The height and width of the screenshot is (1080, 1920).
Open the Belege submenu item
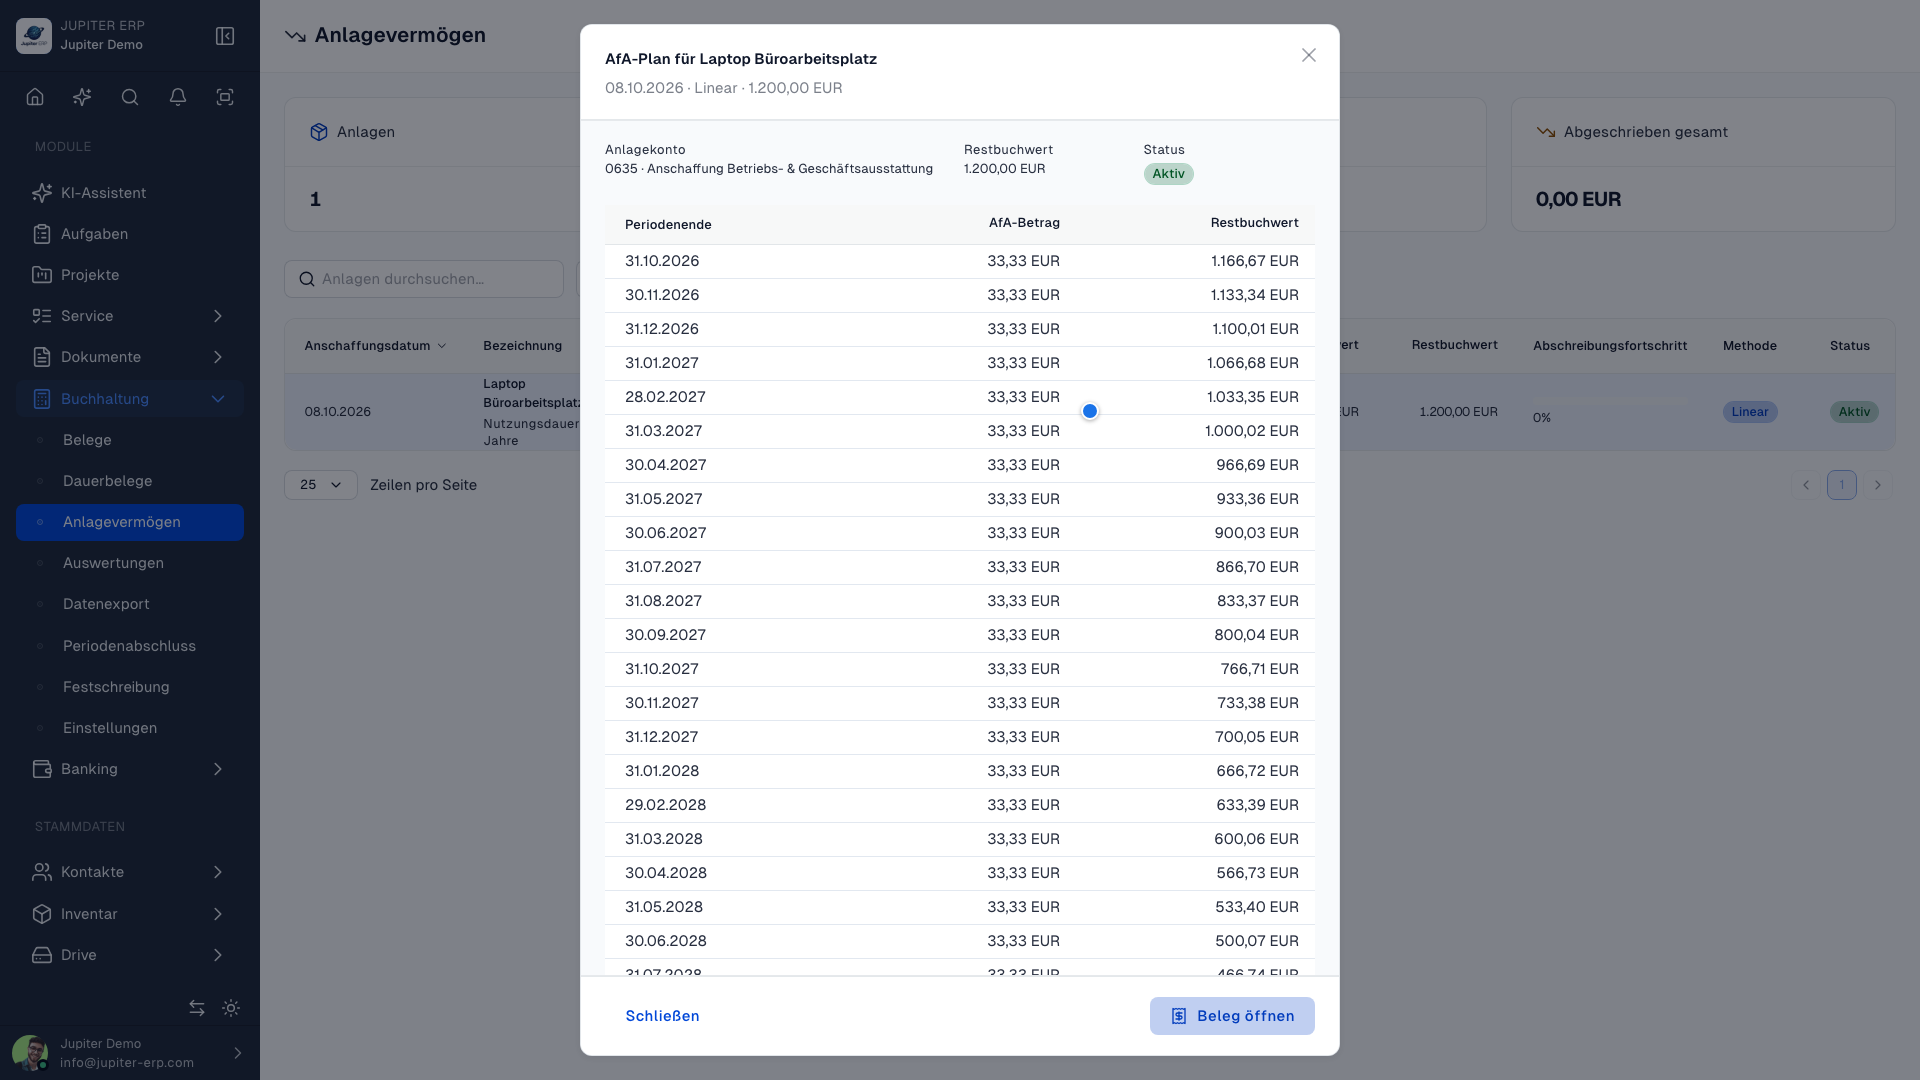click(x=130, y=440)
